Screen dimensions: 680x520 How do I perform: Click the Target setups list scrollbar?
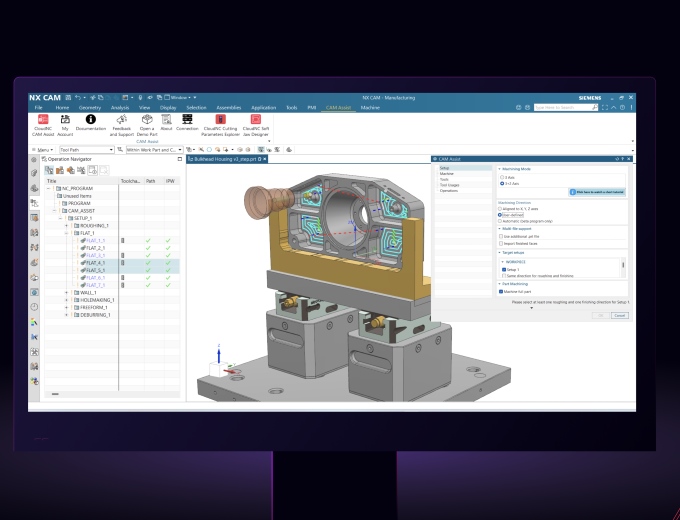coord(623,266)
